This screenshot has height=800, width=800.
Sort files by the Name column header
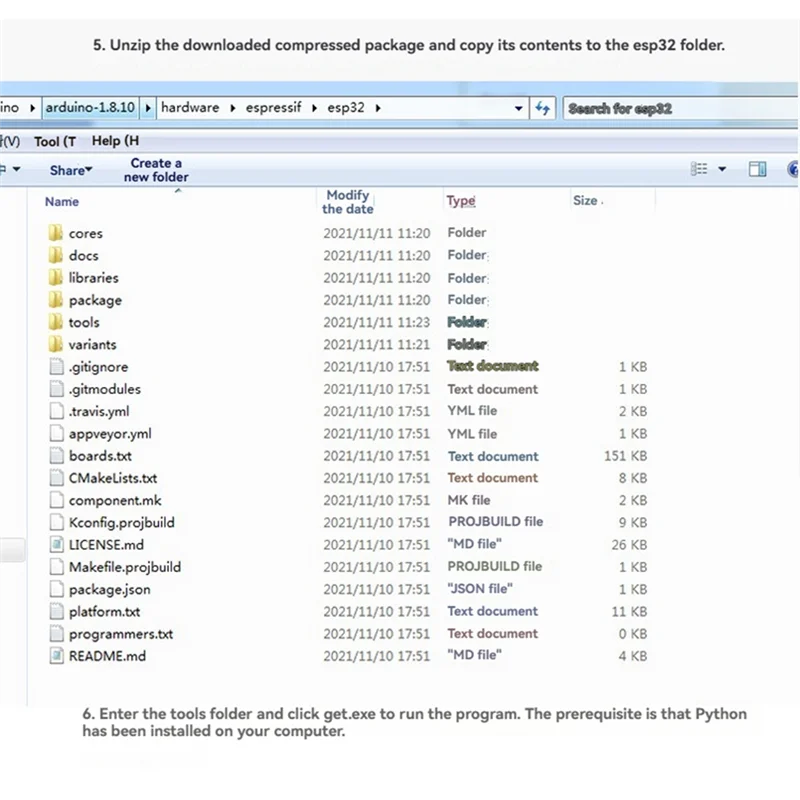click(x=62, y=201)
